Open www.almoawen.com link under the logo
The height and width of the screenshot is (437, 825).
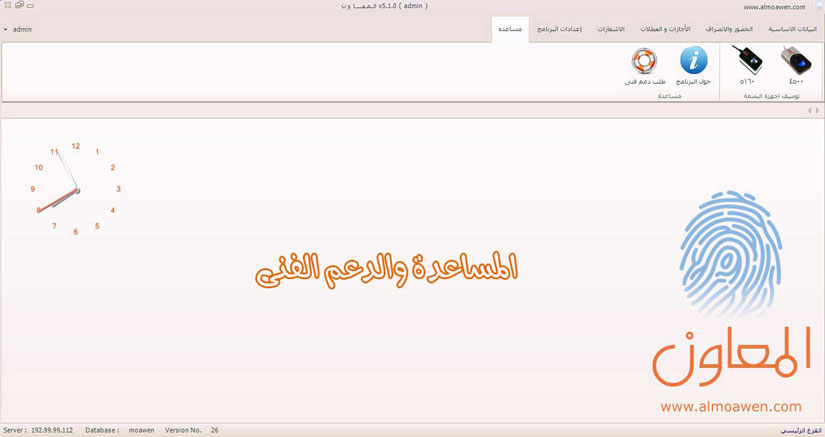click(731, 406)
